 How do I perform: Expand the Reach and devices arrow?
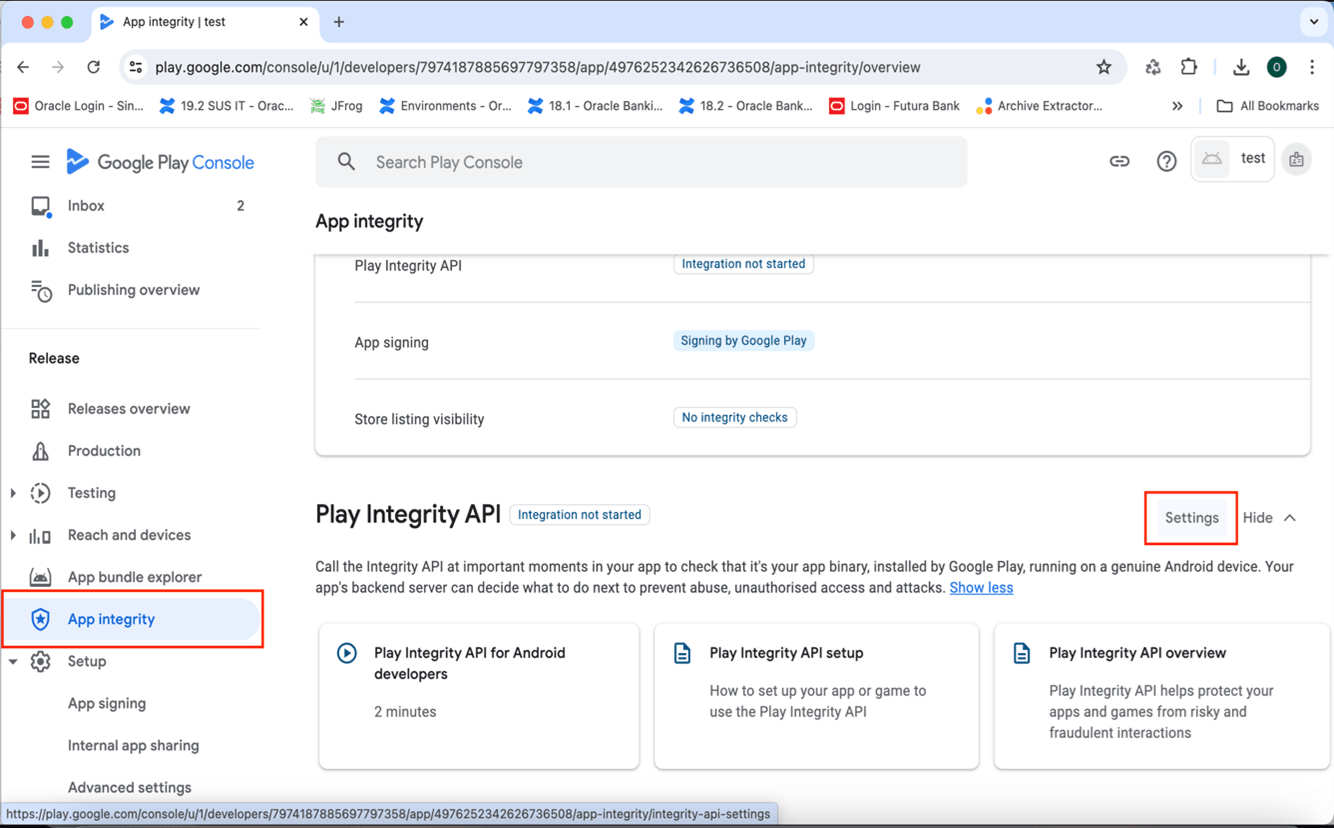coord(13,535)
